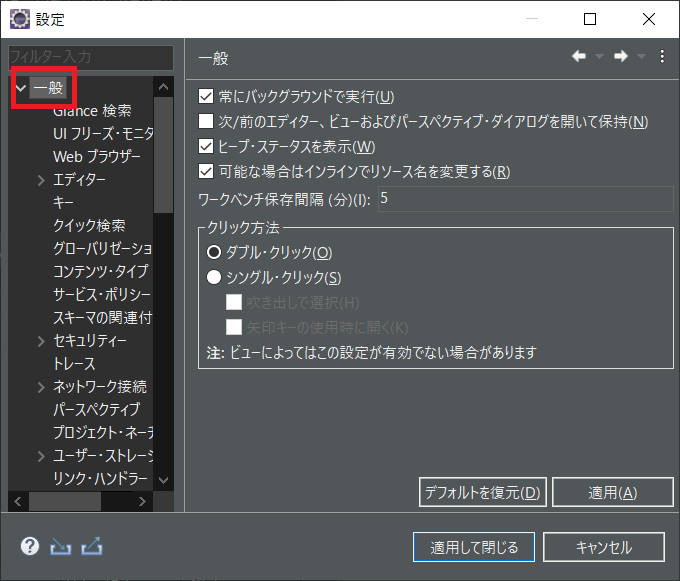Image resolution: width=680 pixels, height=581 pixels.
Task: Click 適用して閉じる button
Action: tap(474, 547)
